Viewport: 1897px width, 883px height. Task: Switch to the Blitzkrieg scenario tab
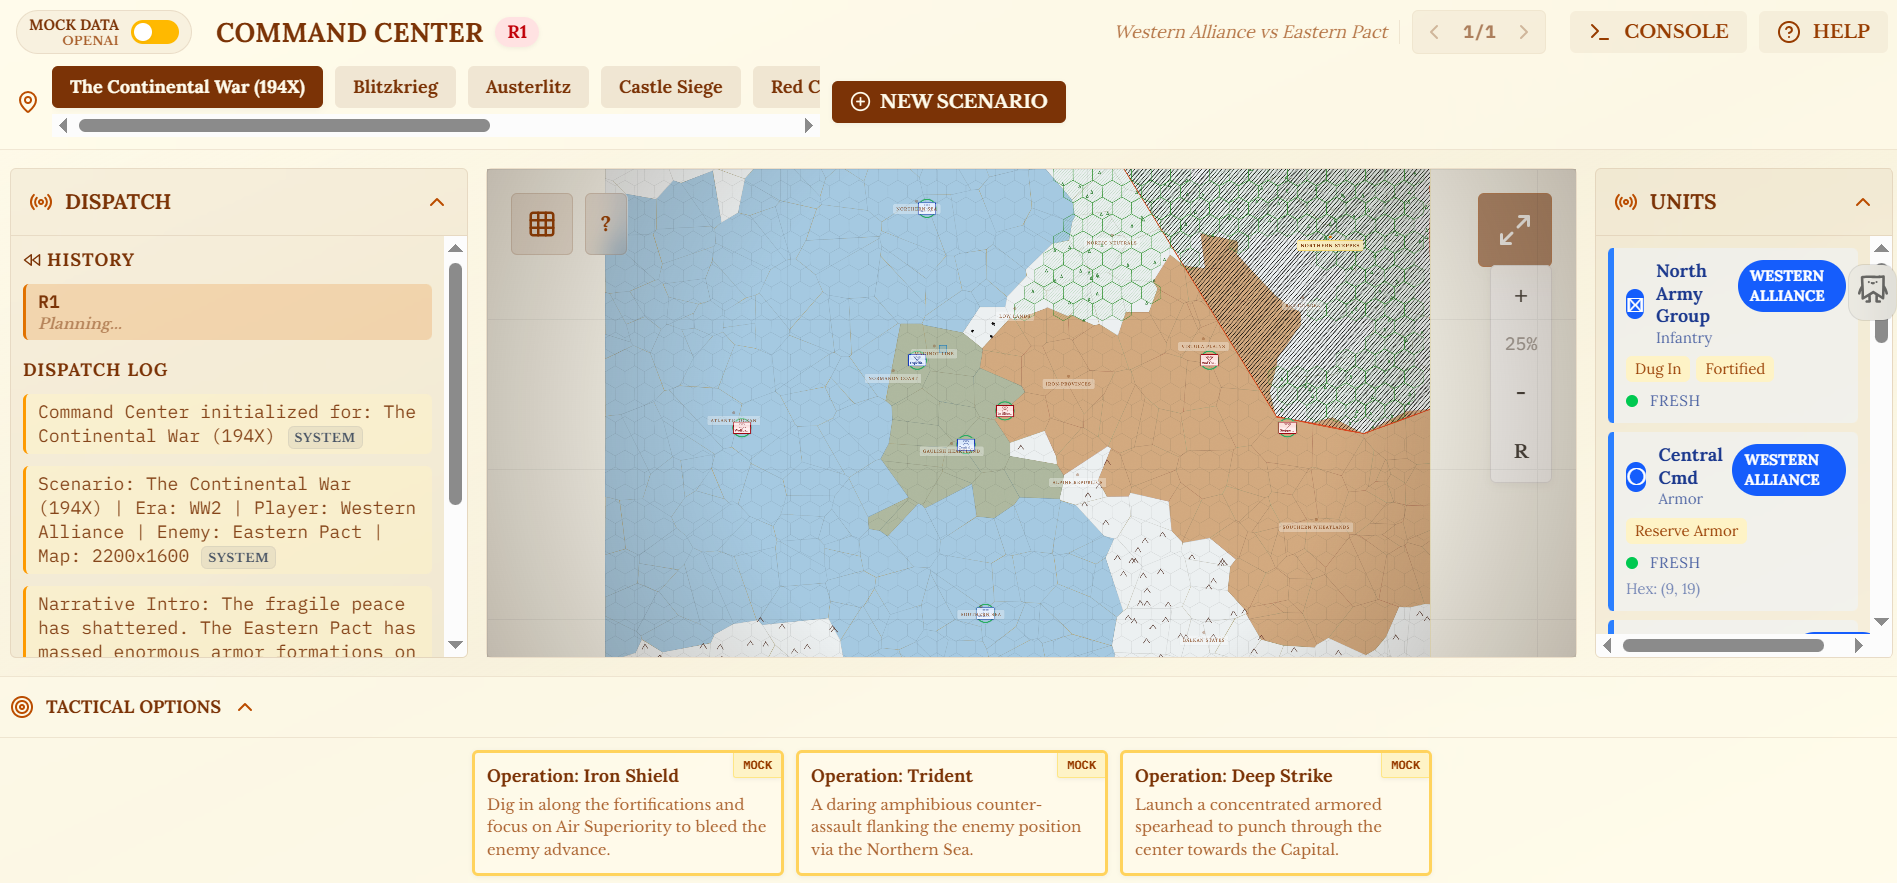point(395,87)
